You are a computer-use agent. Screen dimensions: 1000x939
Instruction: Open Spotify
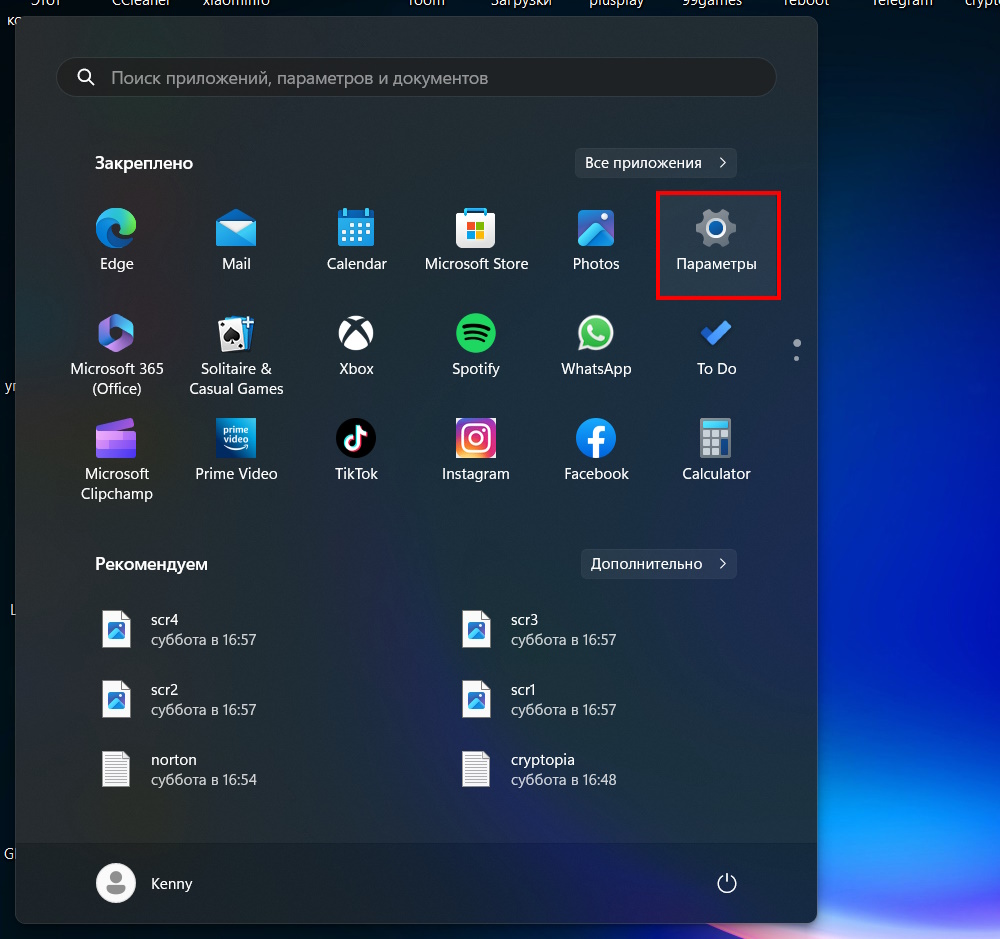coord(476,347)
